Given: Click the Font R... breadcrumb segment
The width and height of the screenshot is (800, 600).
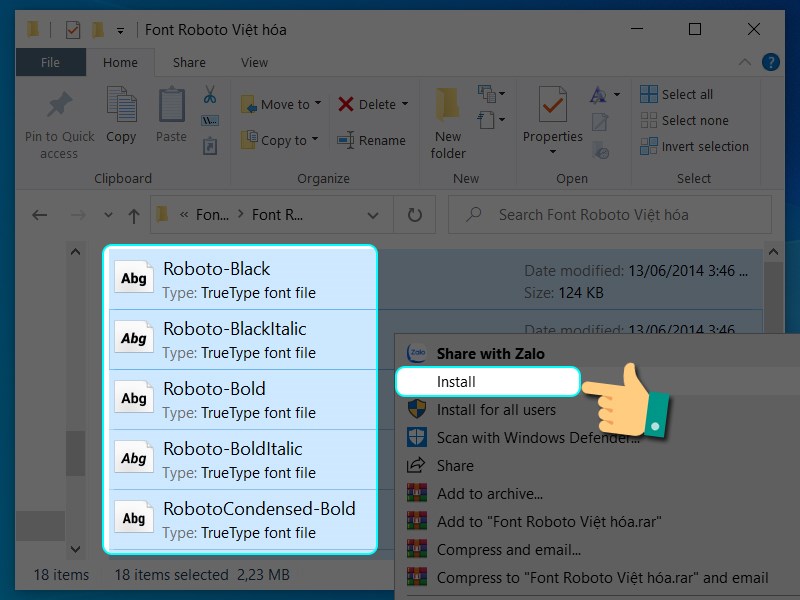Looking at the screenshot, I should click(x=277, y=215).
